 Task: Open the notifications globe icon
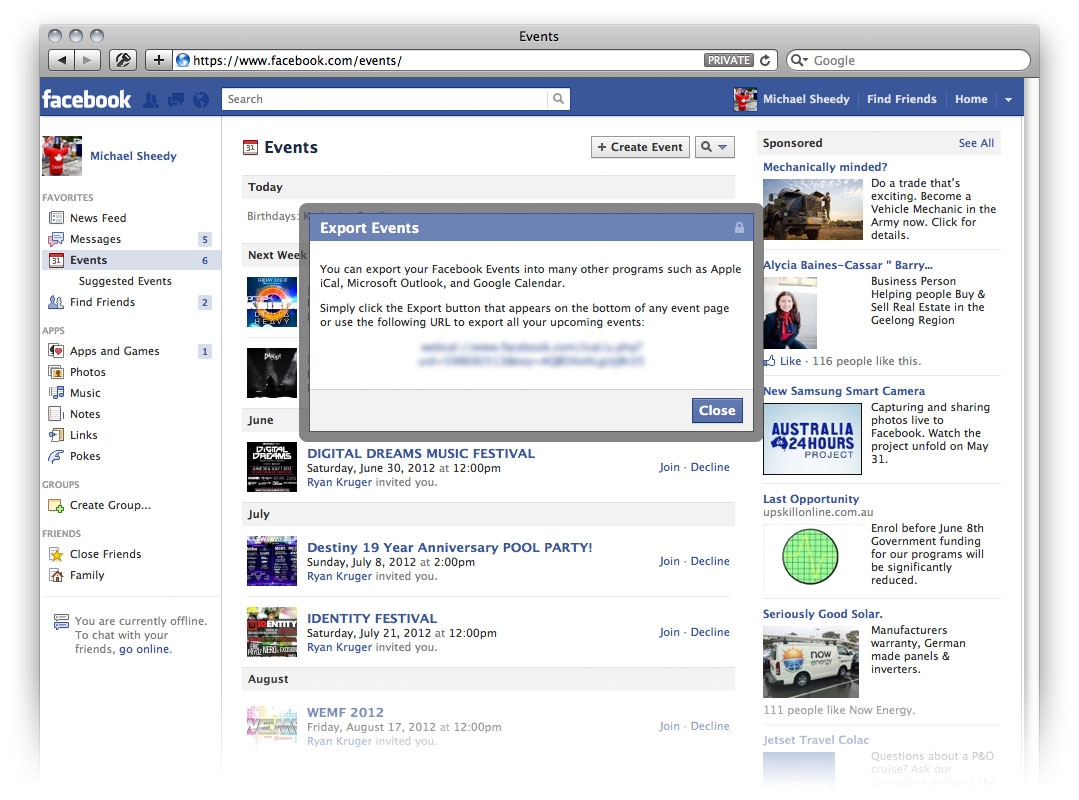[201, 100]
